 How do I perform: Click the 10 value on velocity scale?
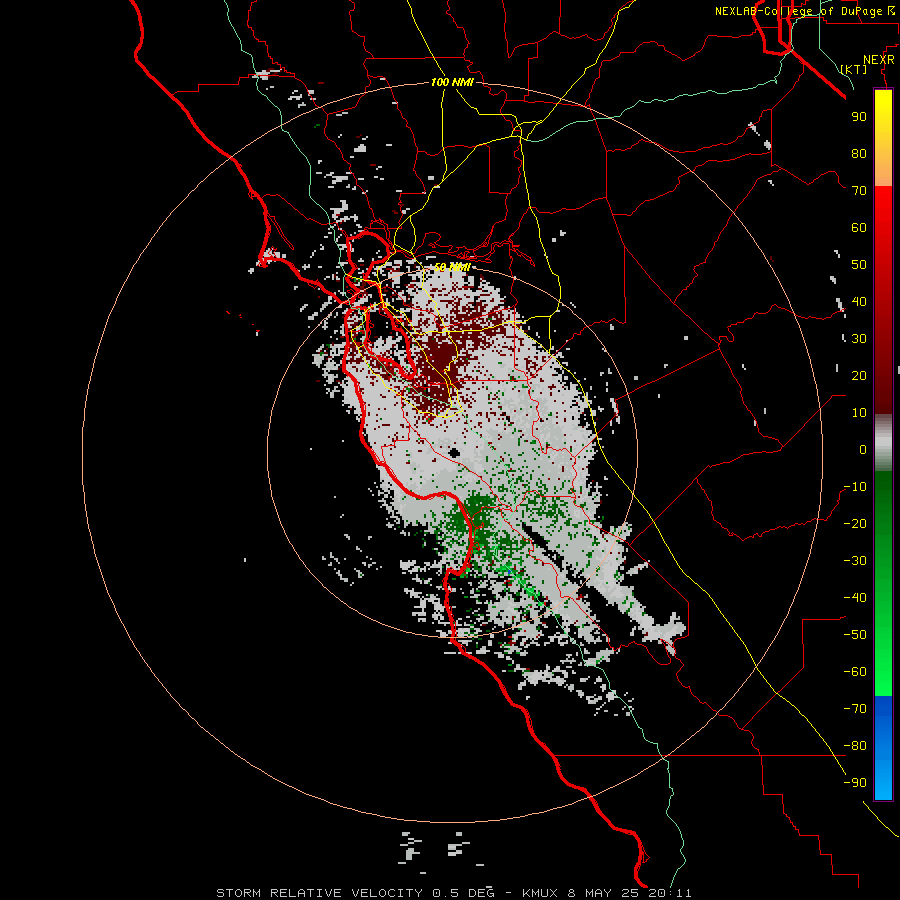click(859, 413)
